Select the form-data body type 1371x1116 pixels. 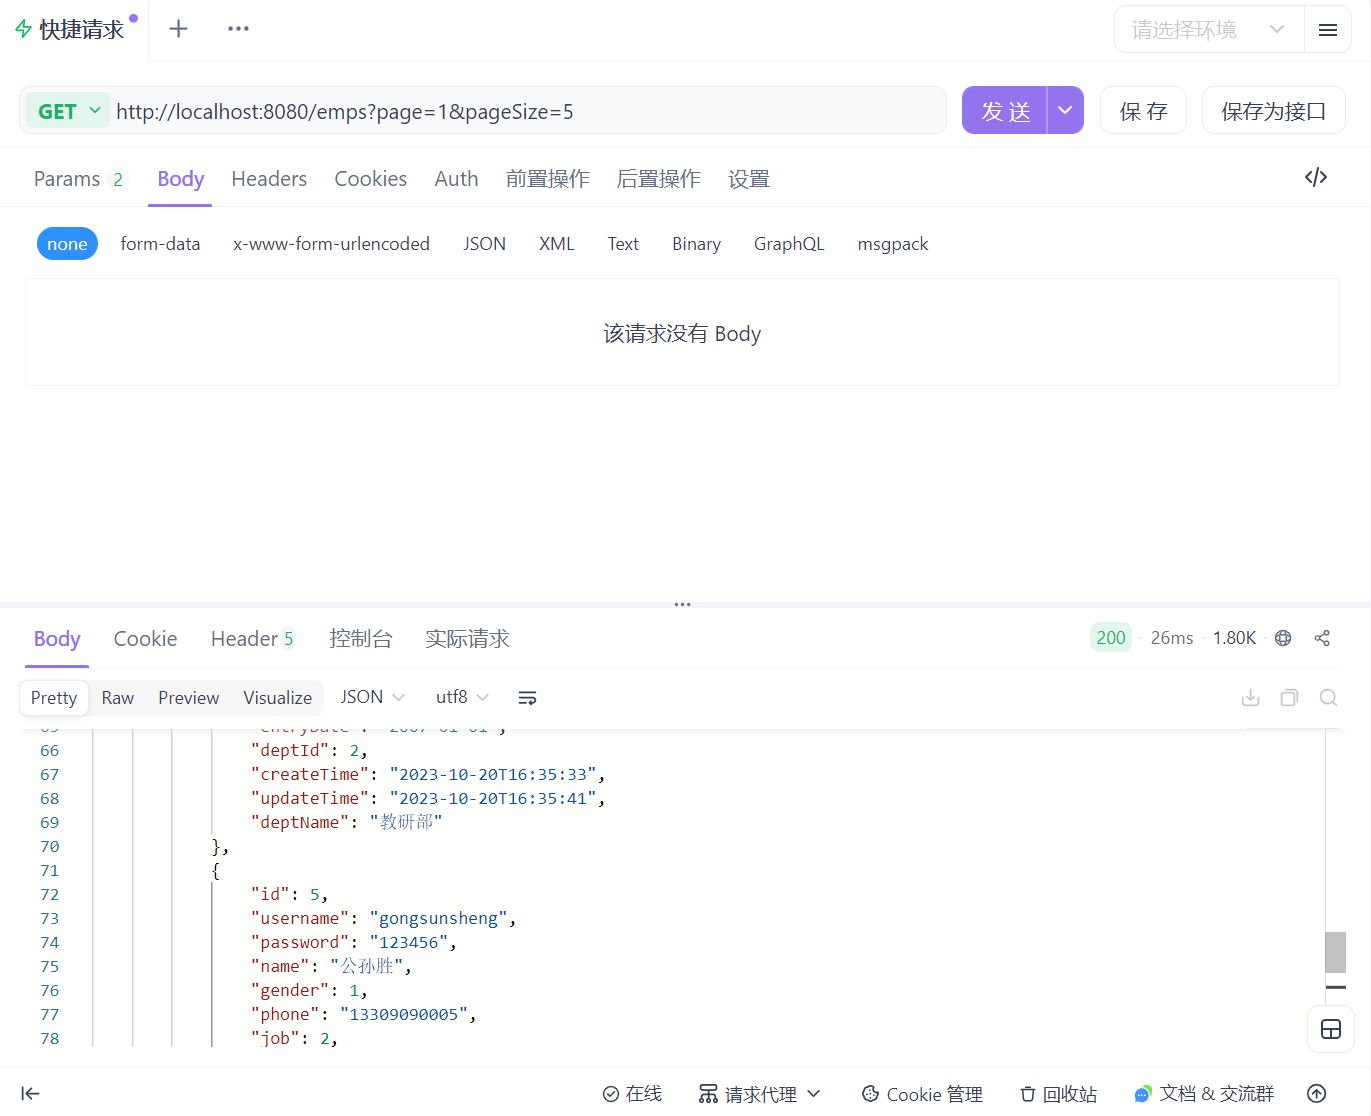(160, 244)
